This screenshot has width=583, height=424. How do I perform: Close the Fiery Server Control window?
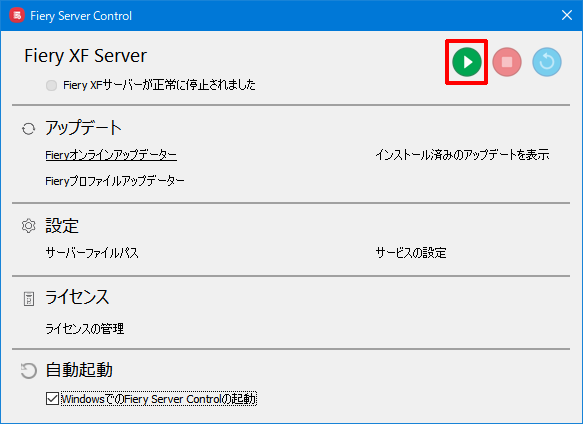tap(567, 15)
